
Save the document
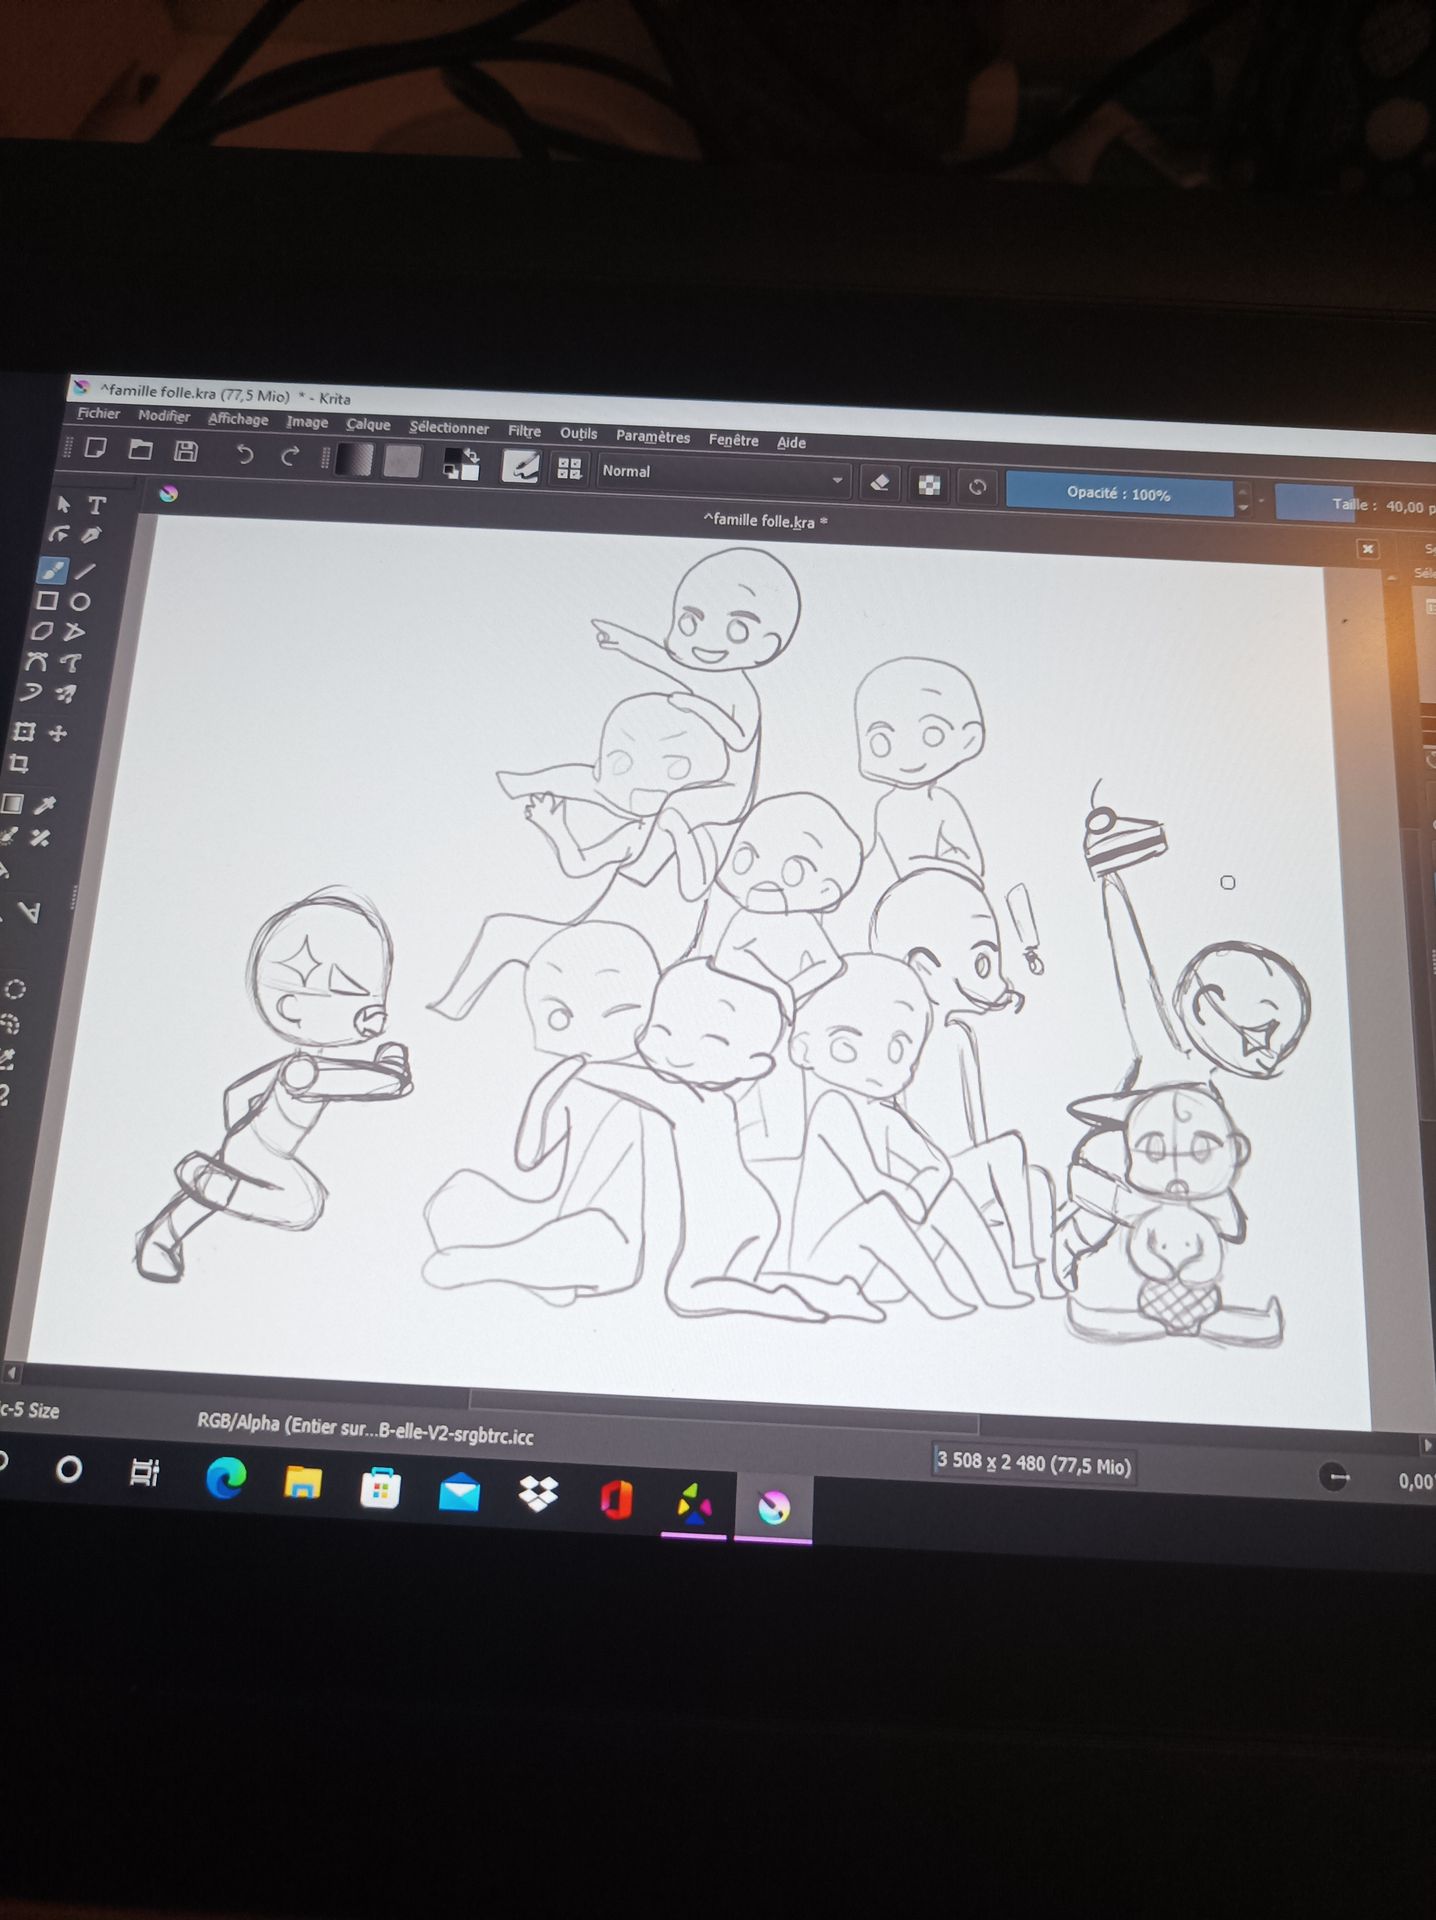(186, 451)
